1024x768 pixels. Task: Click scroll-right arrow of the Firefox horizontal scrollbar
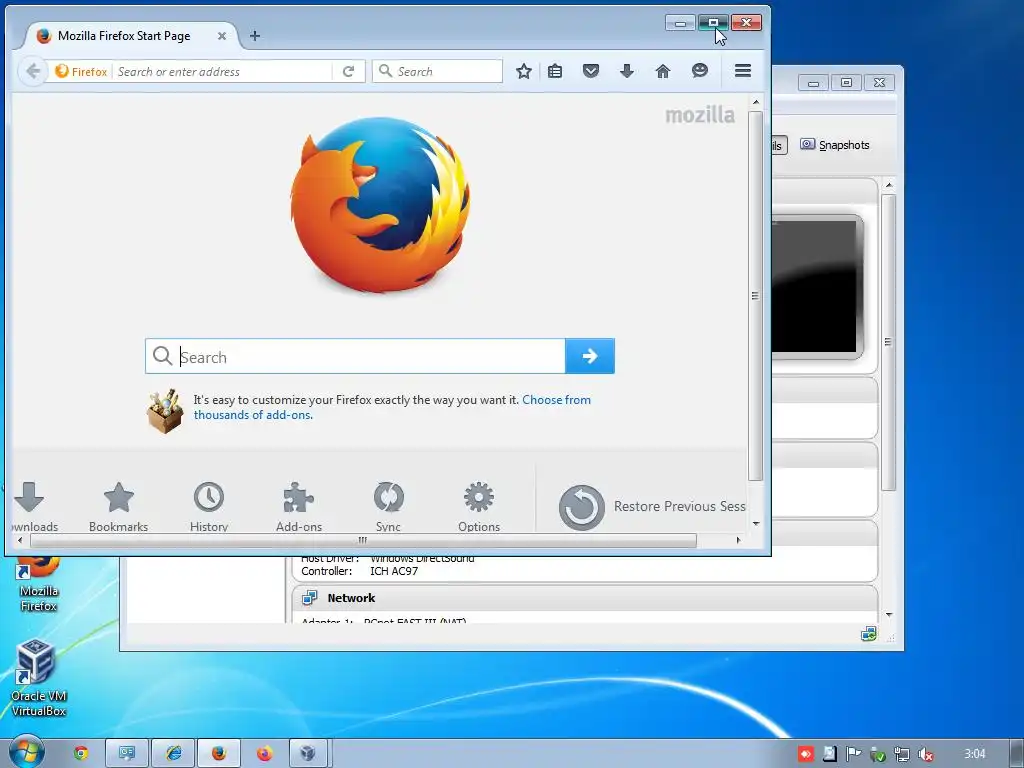(739, 540)
